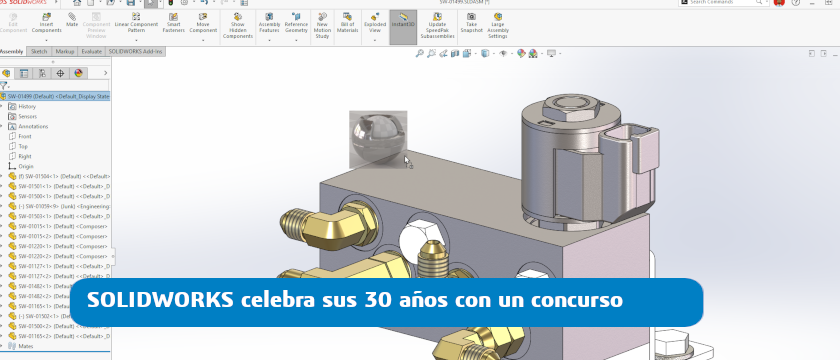Viewport: 840px width, 360px height.
Task: Click the Apply Scene icon
Action: pos(532,54)
